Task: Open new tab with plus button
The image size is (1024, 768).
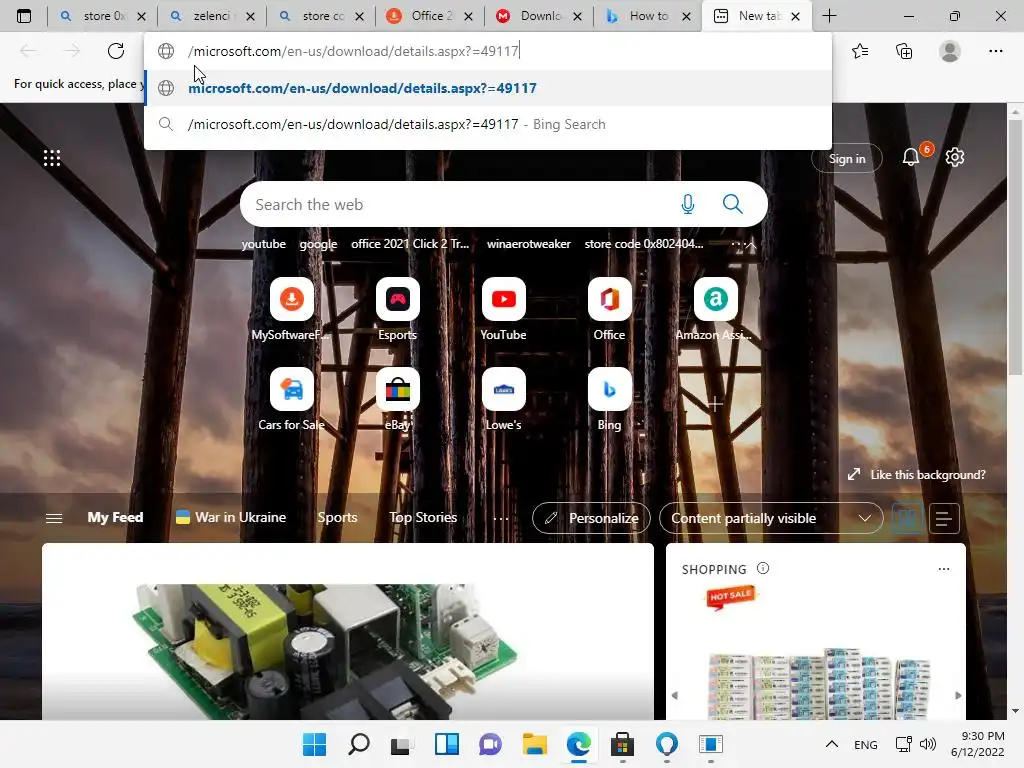Action: [829, 16]
